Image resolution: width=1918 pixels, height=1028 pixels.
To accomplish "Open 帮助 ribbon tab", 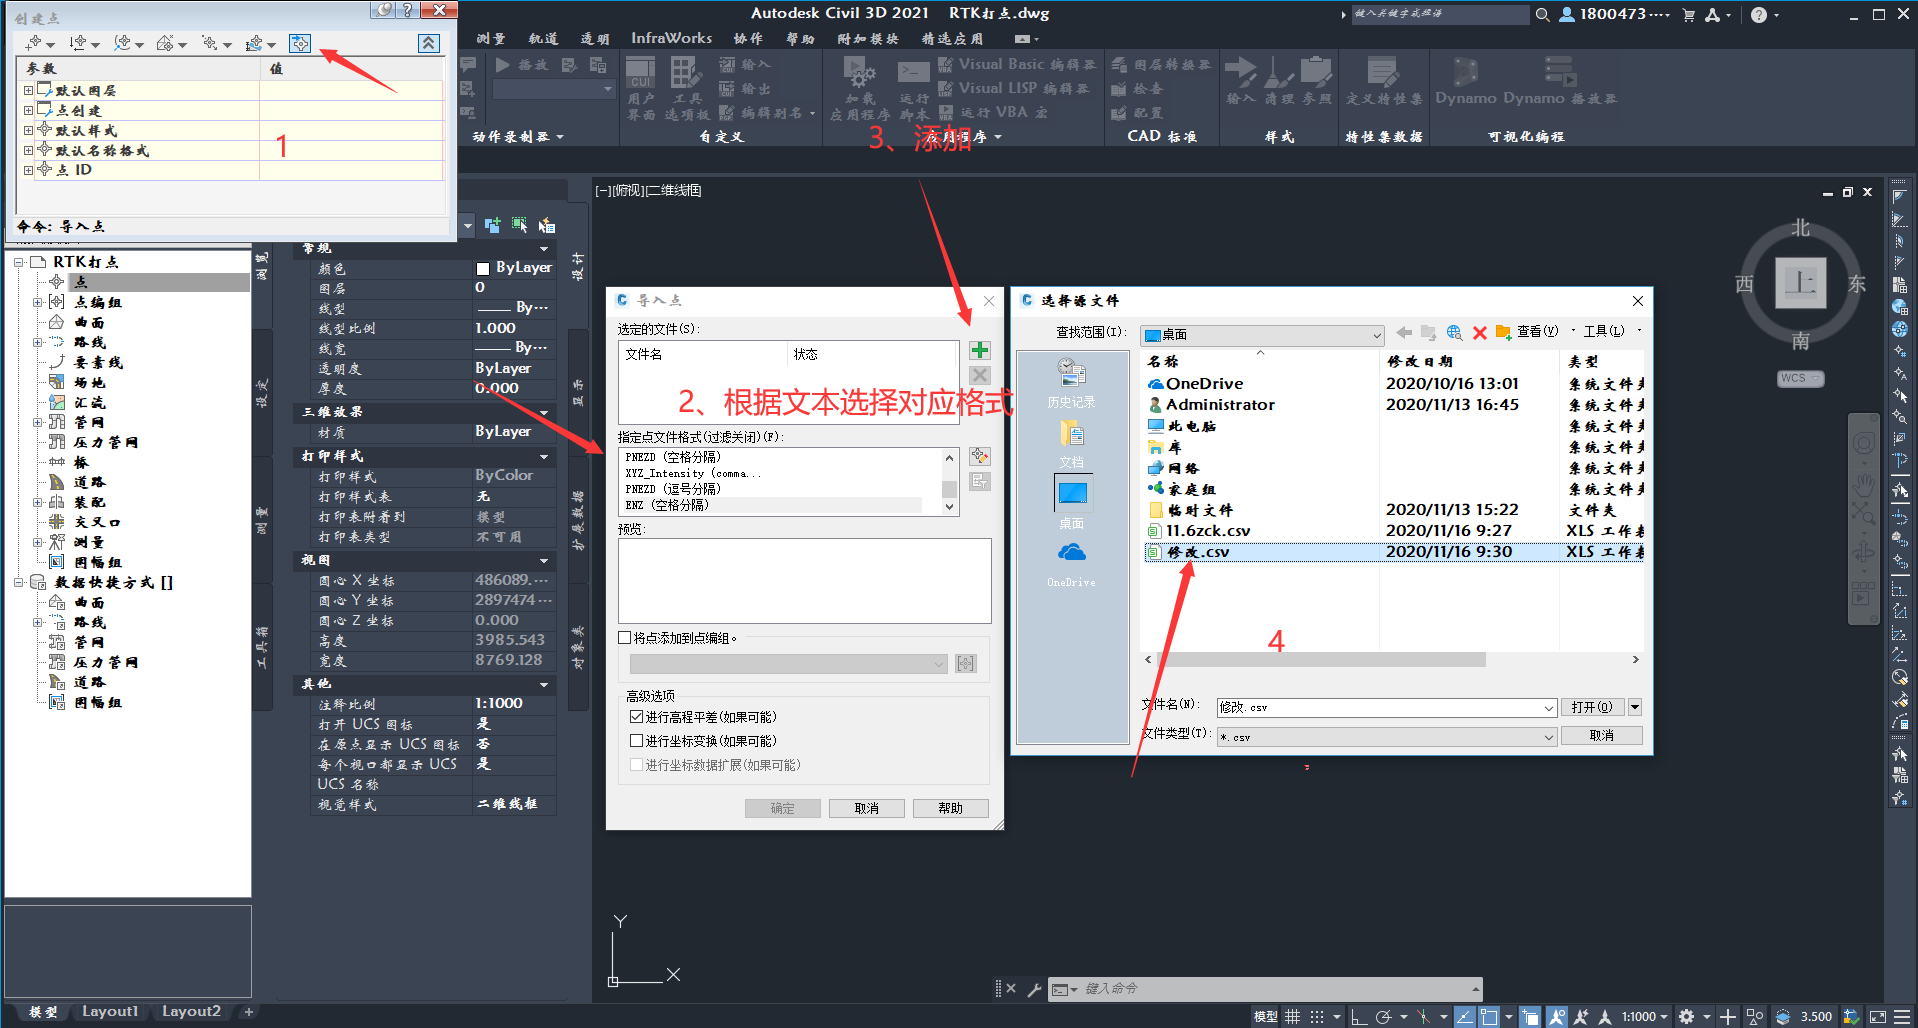I will point(800,38).
